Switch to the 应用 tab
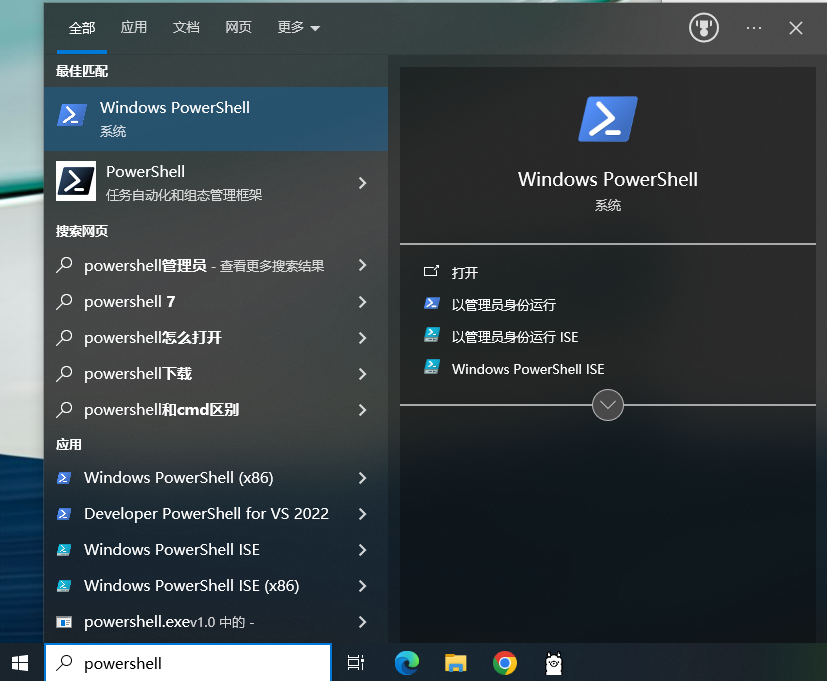 click(133, 27)
